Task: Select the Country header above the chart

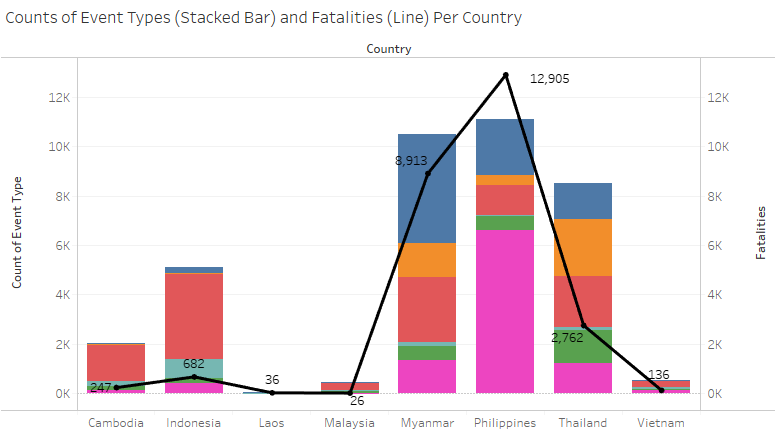Action: [x=388, y=48]
